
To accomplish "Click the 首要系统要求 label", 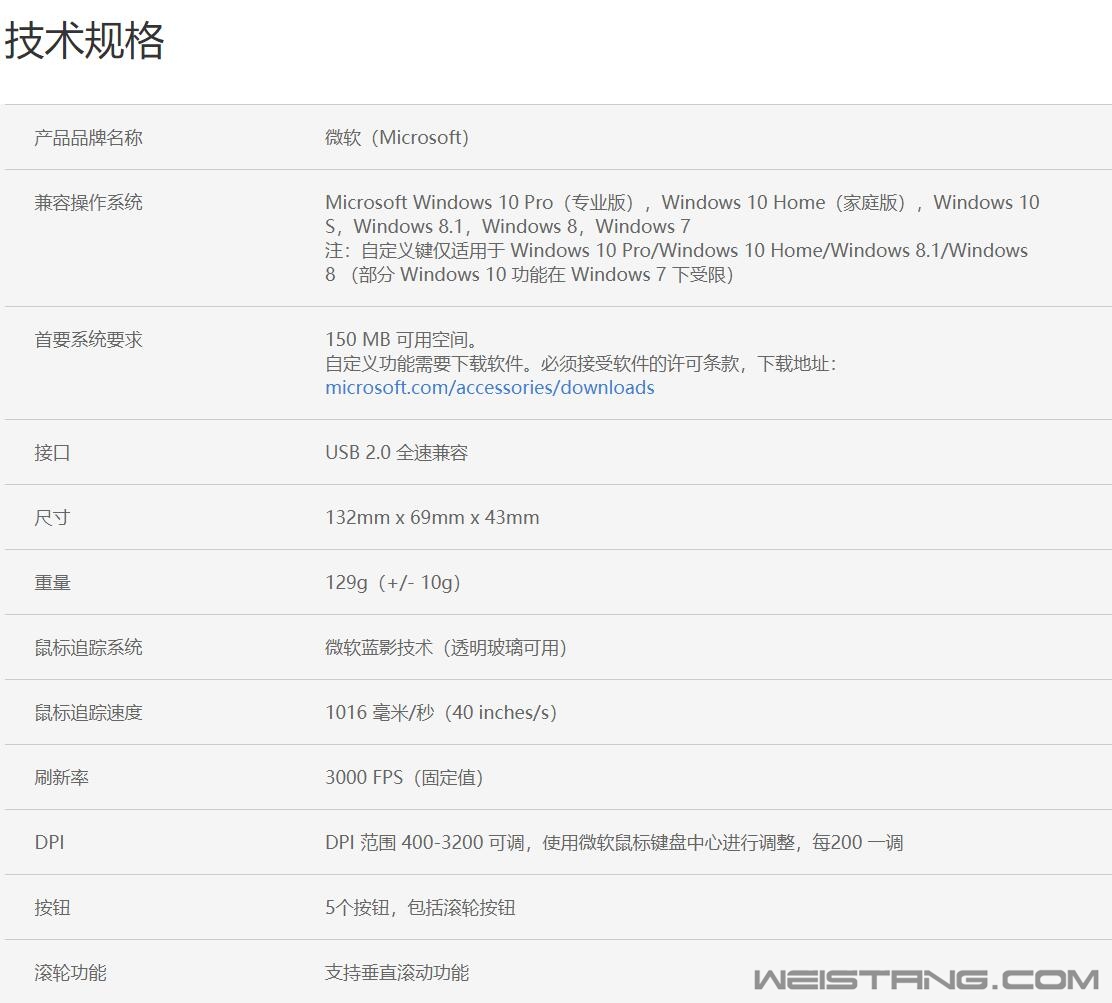I will click(89, 340).
